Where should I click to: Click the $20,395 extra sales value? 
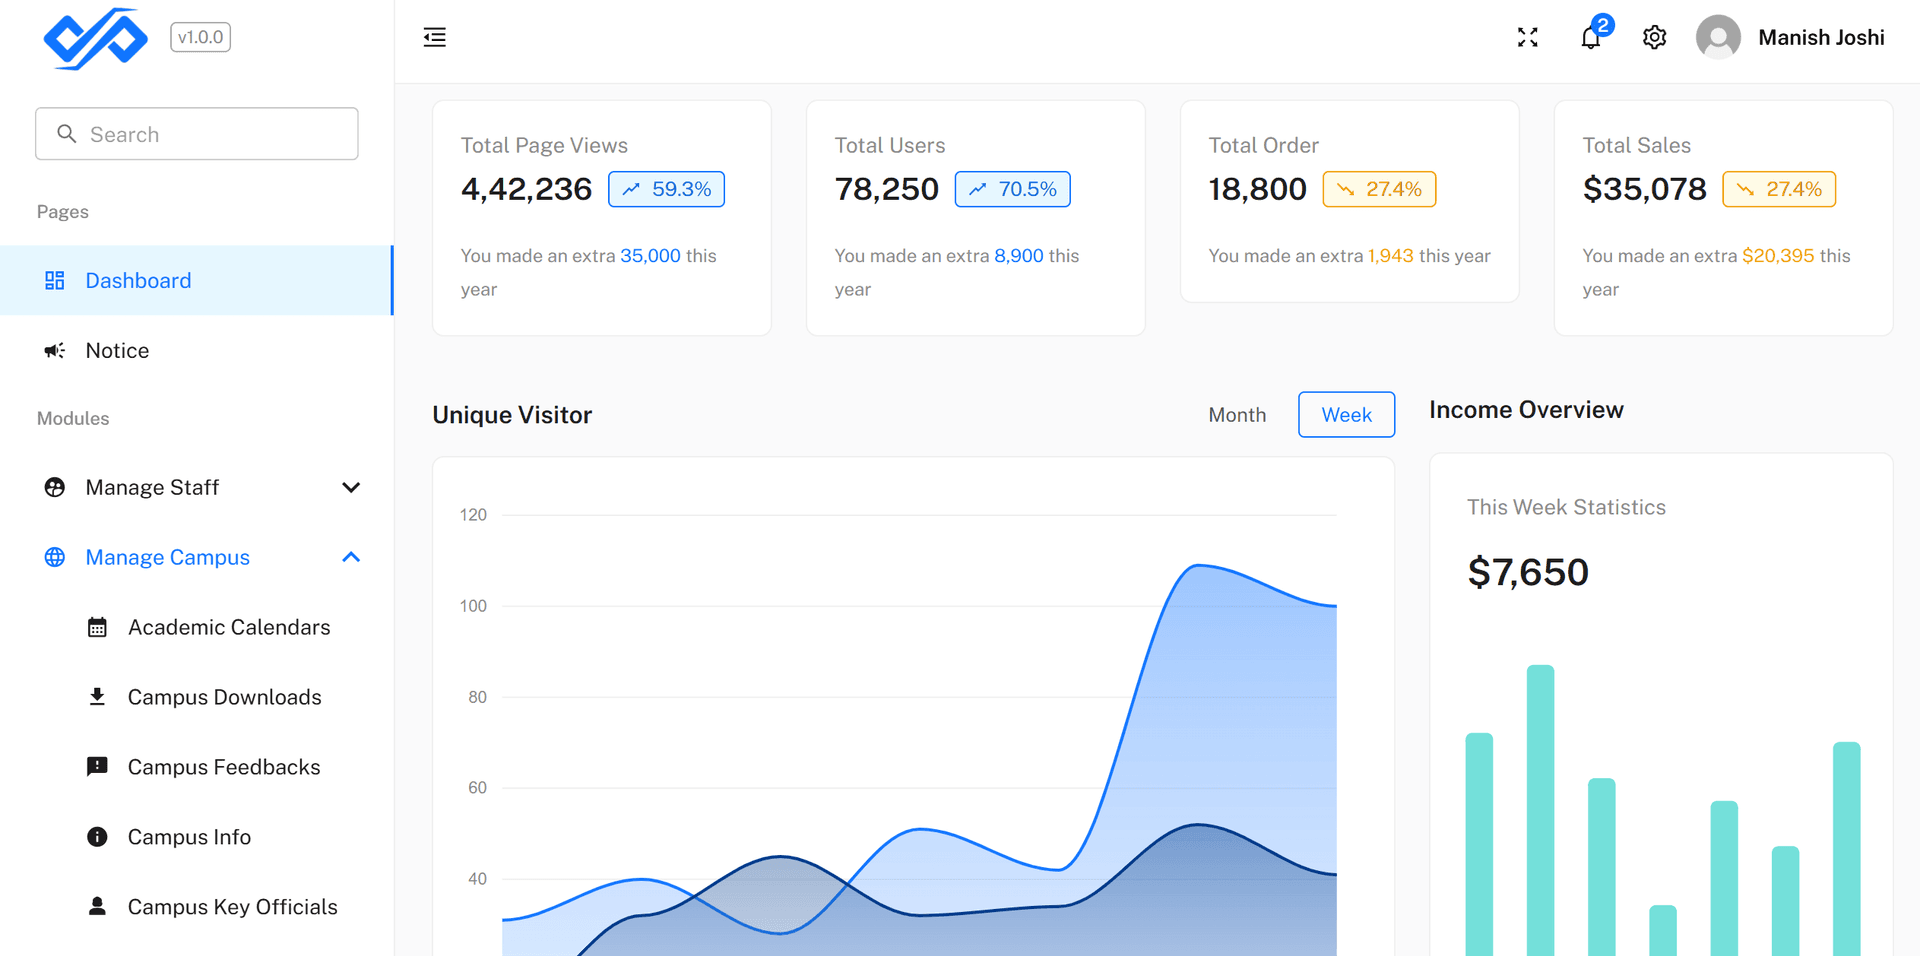point(1778,256)
